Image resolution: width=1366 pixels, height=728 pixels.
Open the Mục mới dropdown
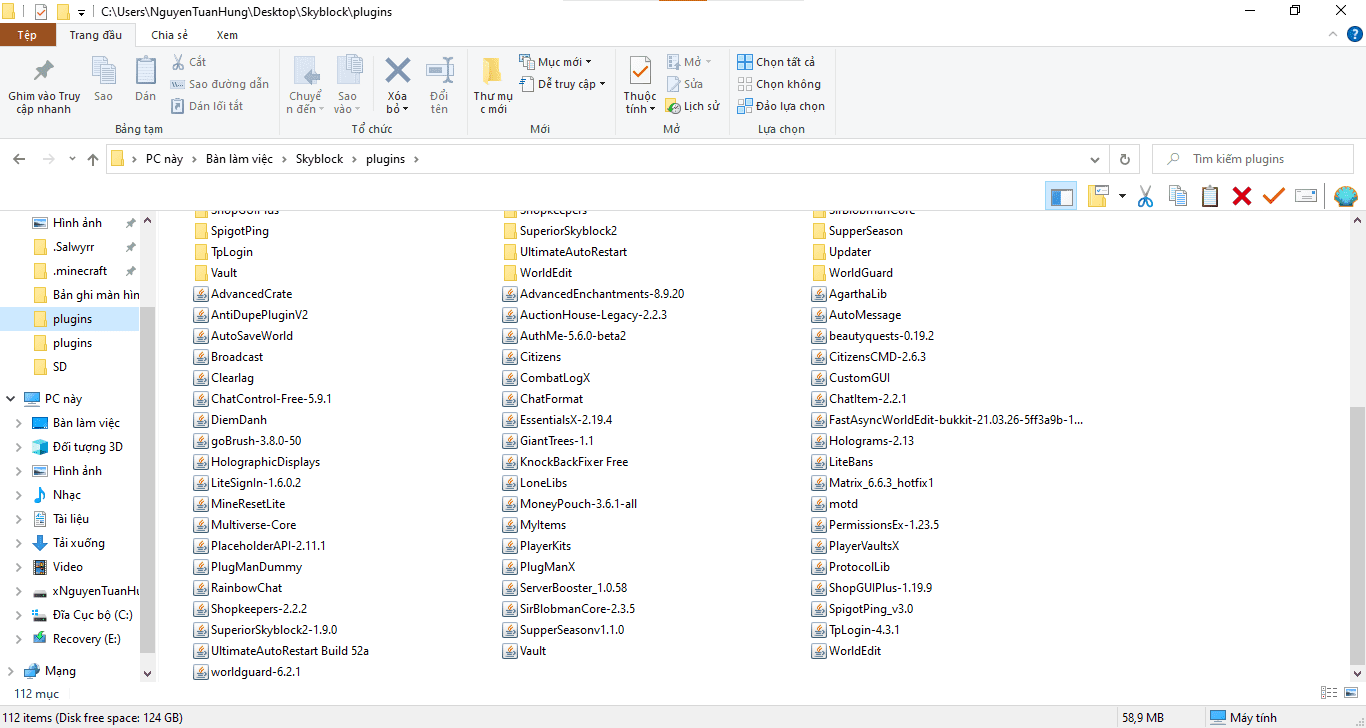coord(556,62)
